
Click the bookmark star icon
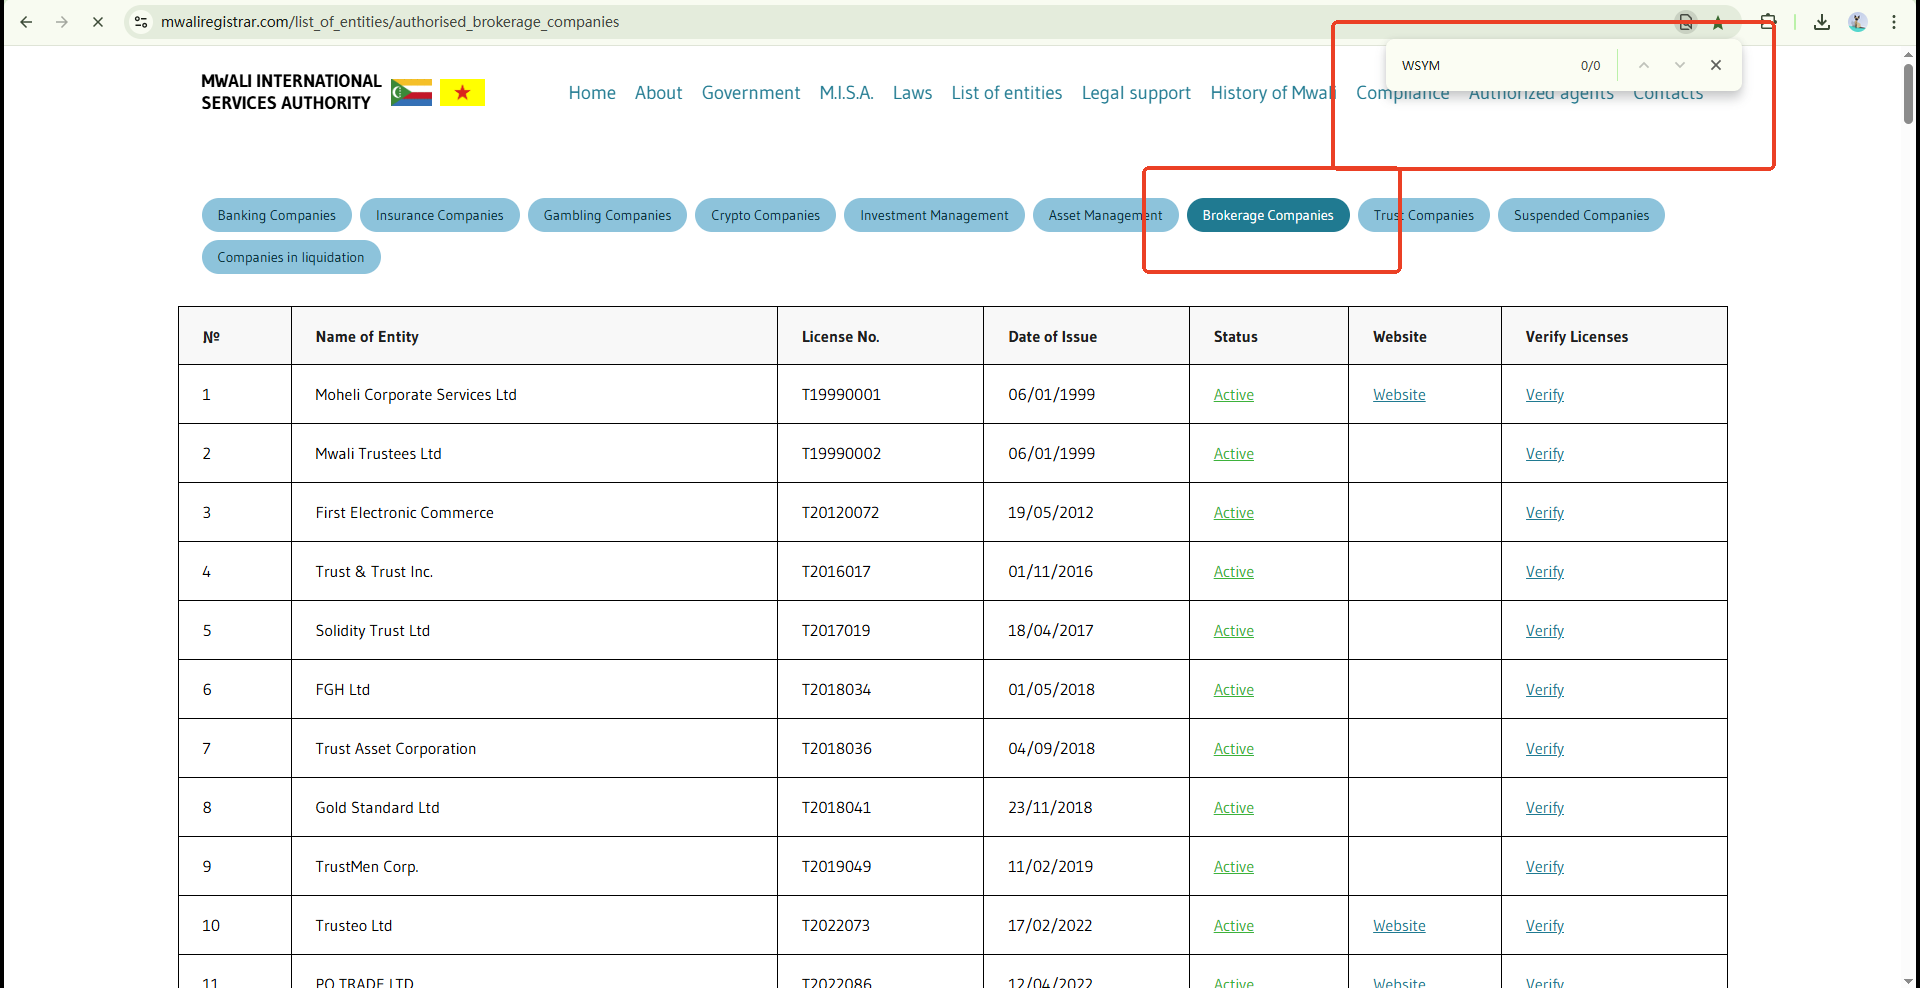(x=1718, y=22)
